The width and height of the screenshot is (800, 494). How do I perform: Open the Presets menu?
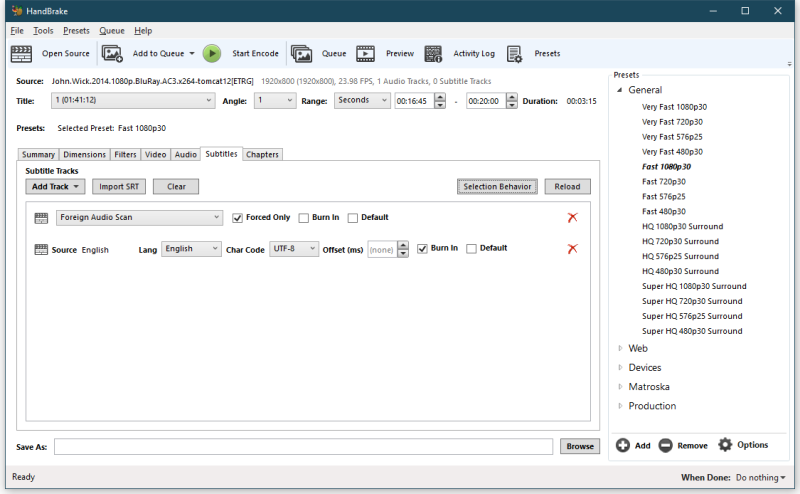coord(76,31)
